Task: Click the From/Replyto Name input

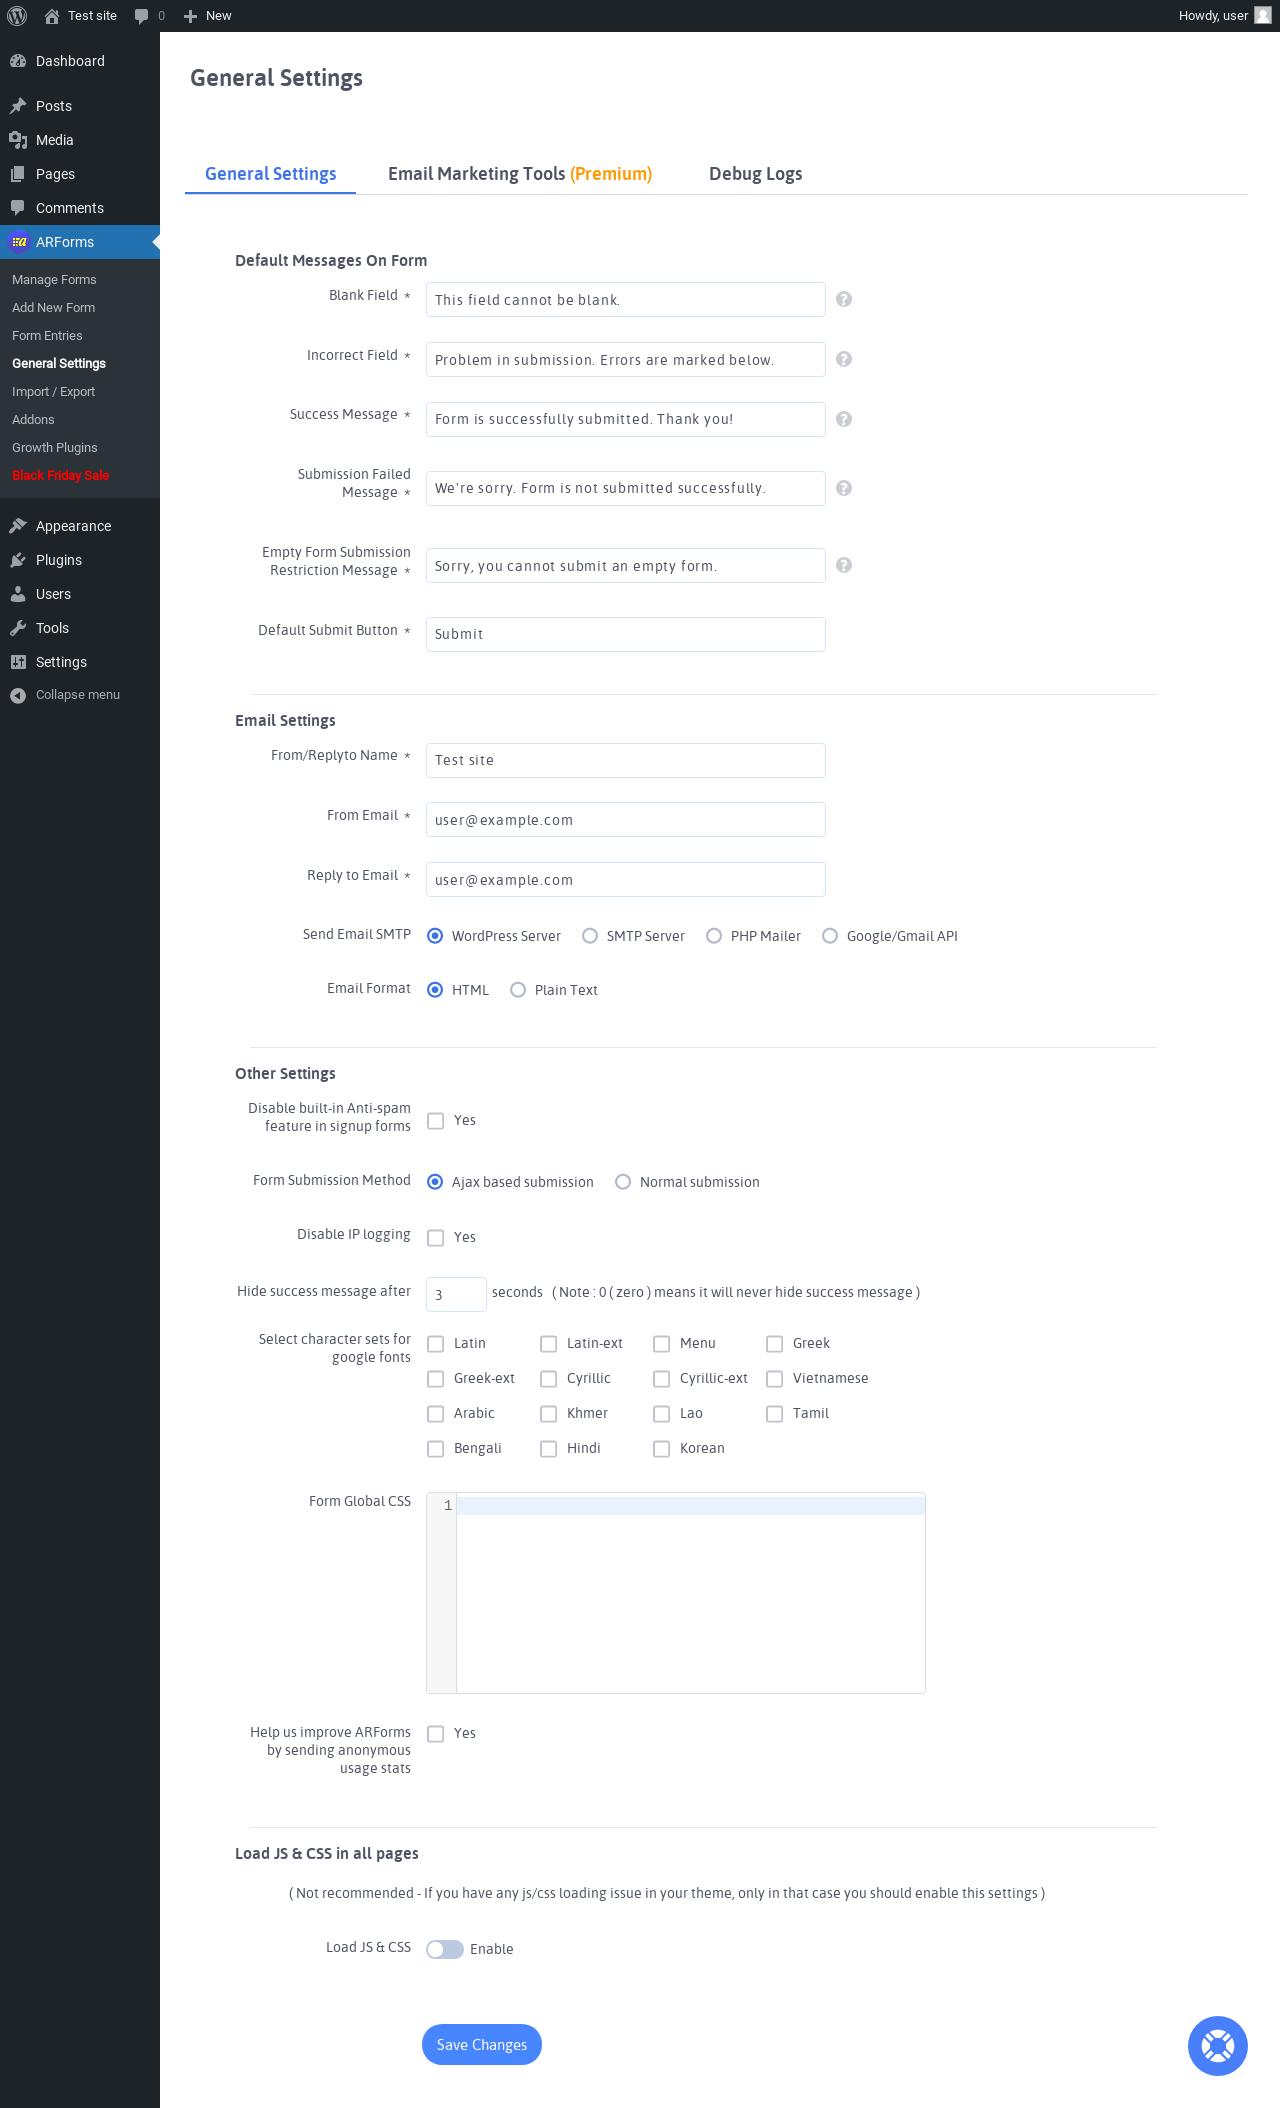Action: click(626, 760)
